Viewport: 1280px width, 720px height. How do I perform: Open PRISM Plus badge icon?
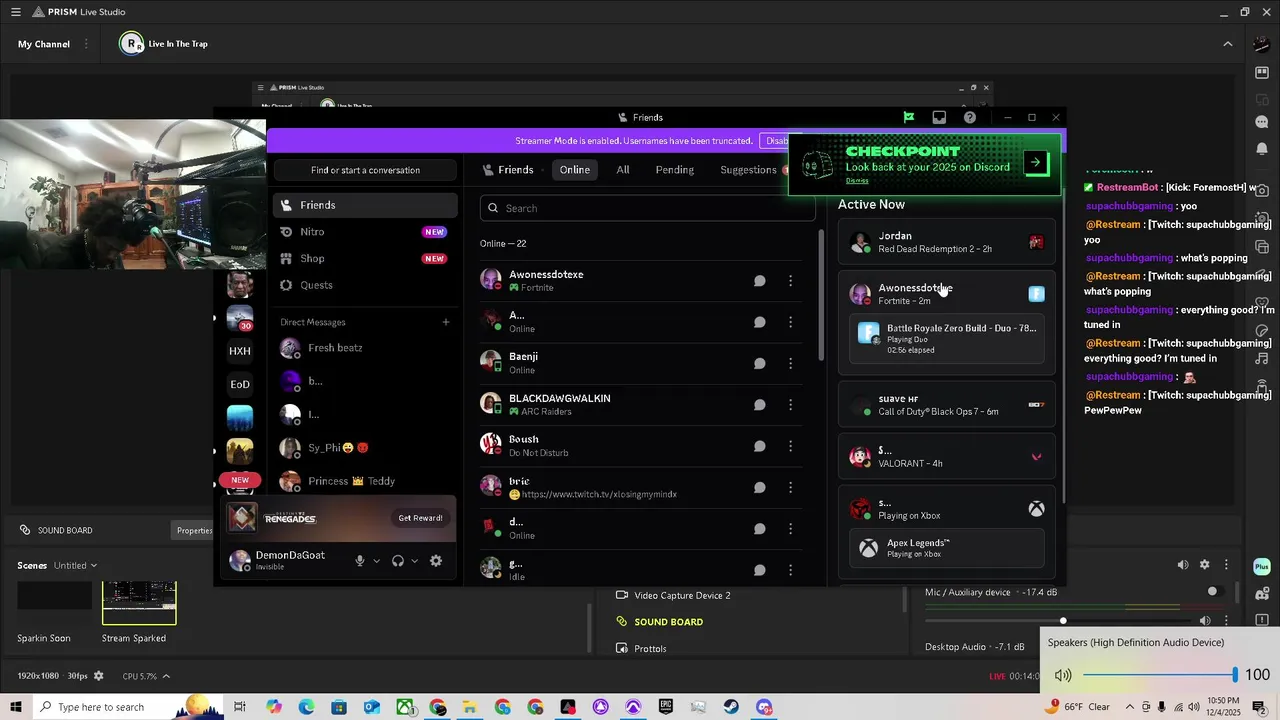point(1262,566)
